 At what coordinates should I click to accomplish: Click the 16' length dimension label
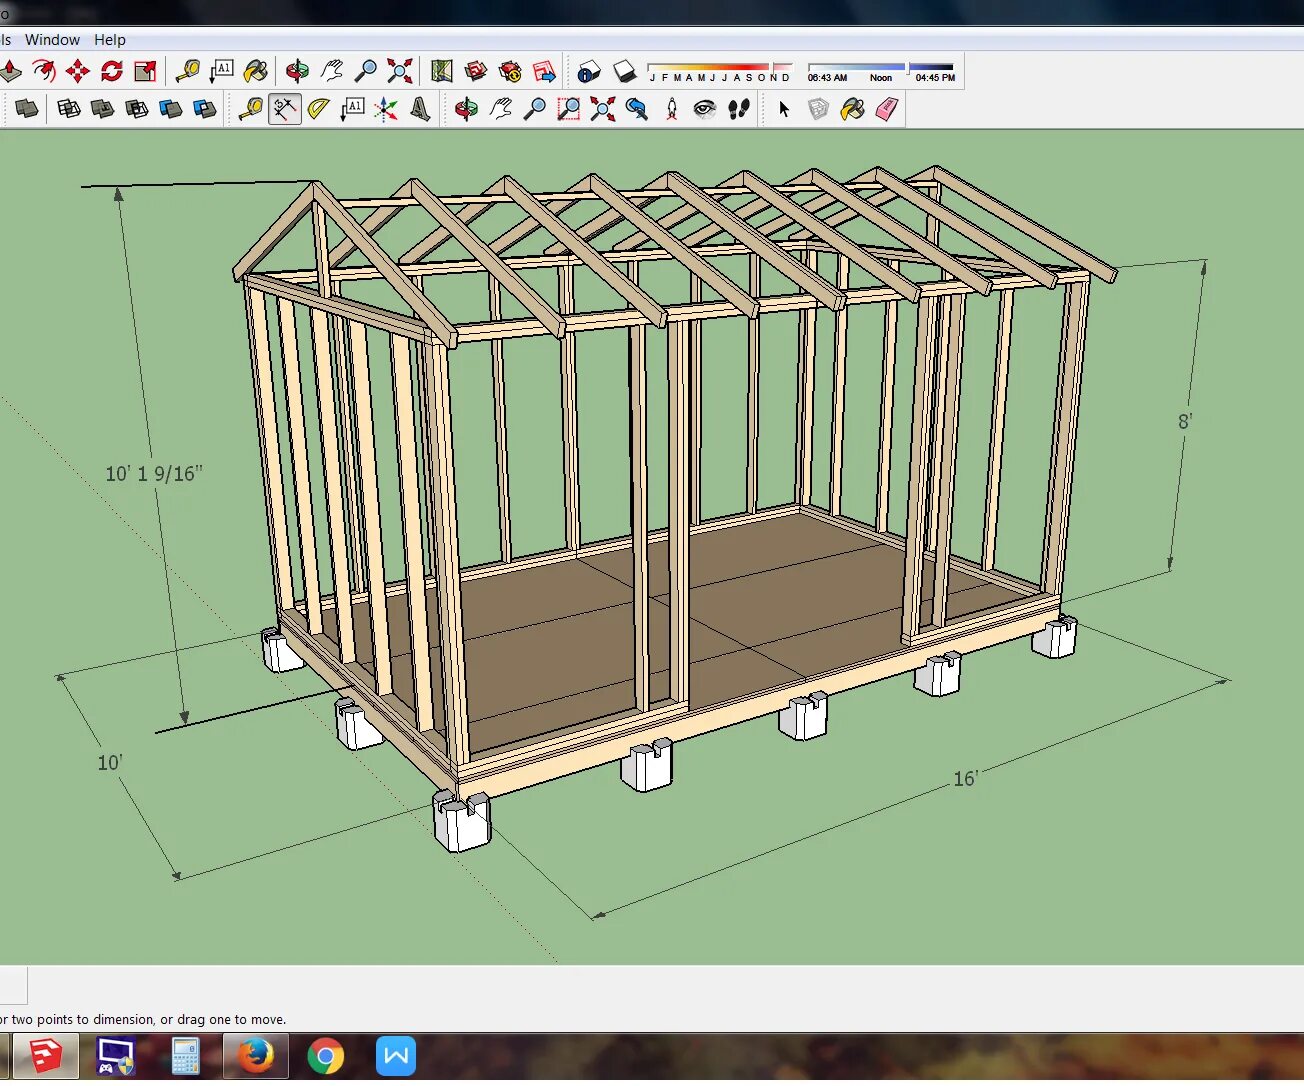click(965, 779)
